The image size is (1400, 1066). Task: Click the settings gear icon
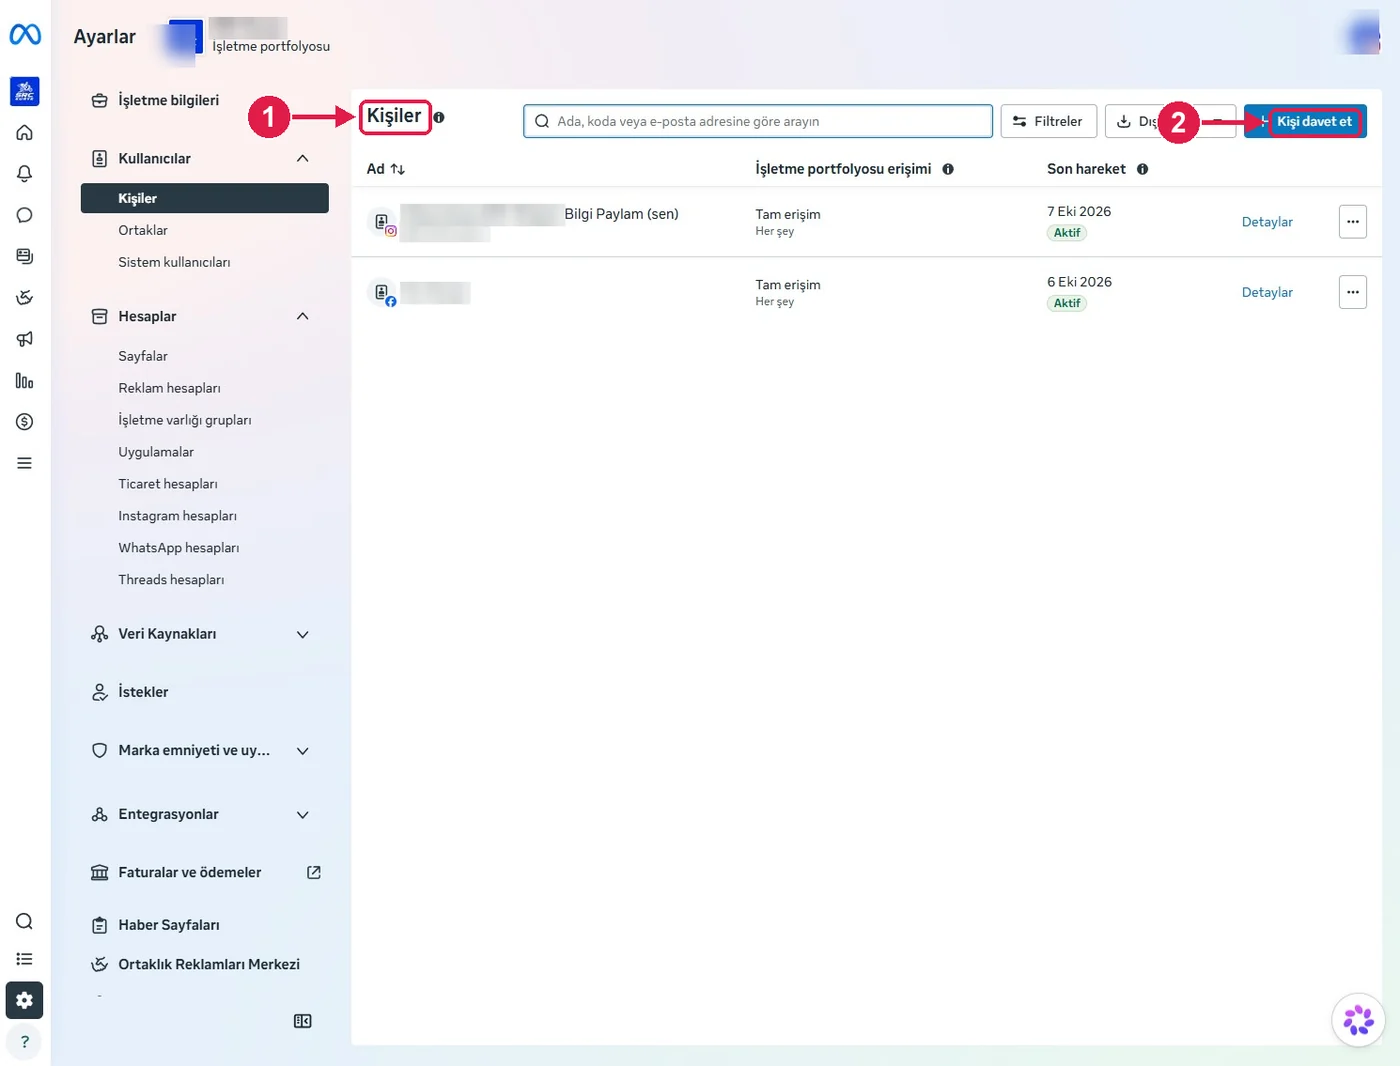click(25, 1000)
